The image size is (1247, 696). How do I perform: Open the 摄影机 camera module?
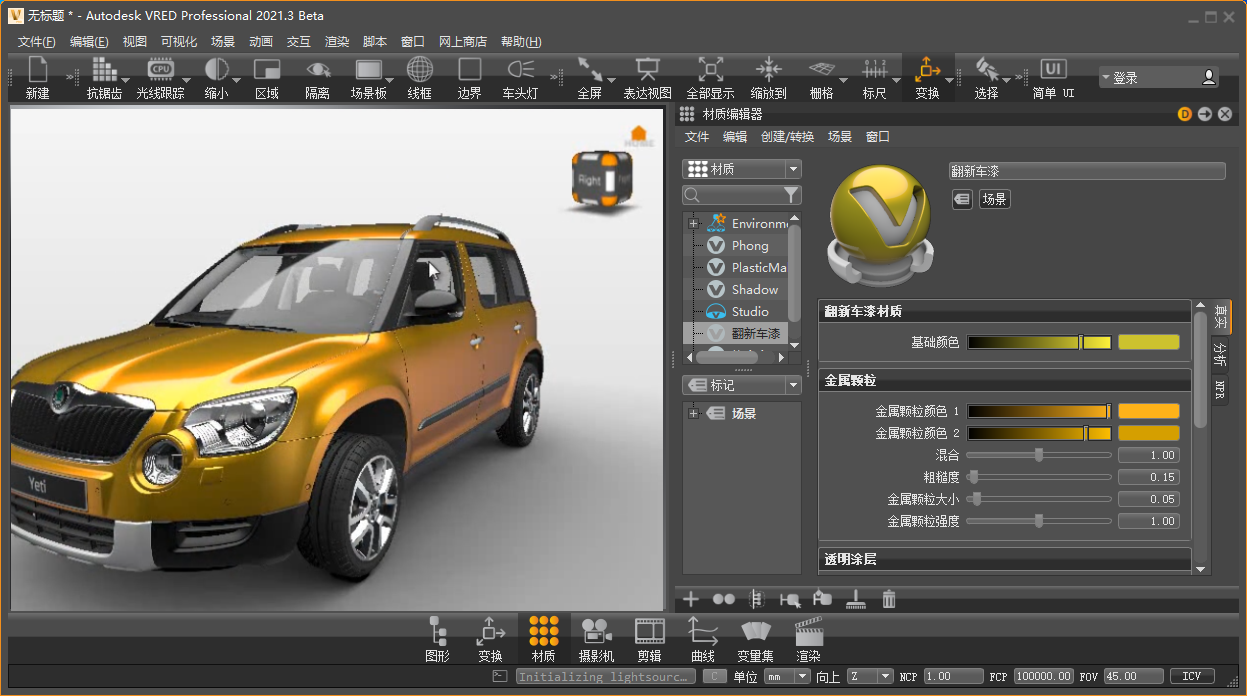pos(596,640)
